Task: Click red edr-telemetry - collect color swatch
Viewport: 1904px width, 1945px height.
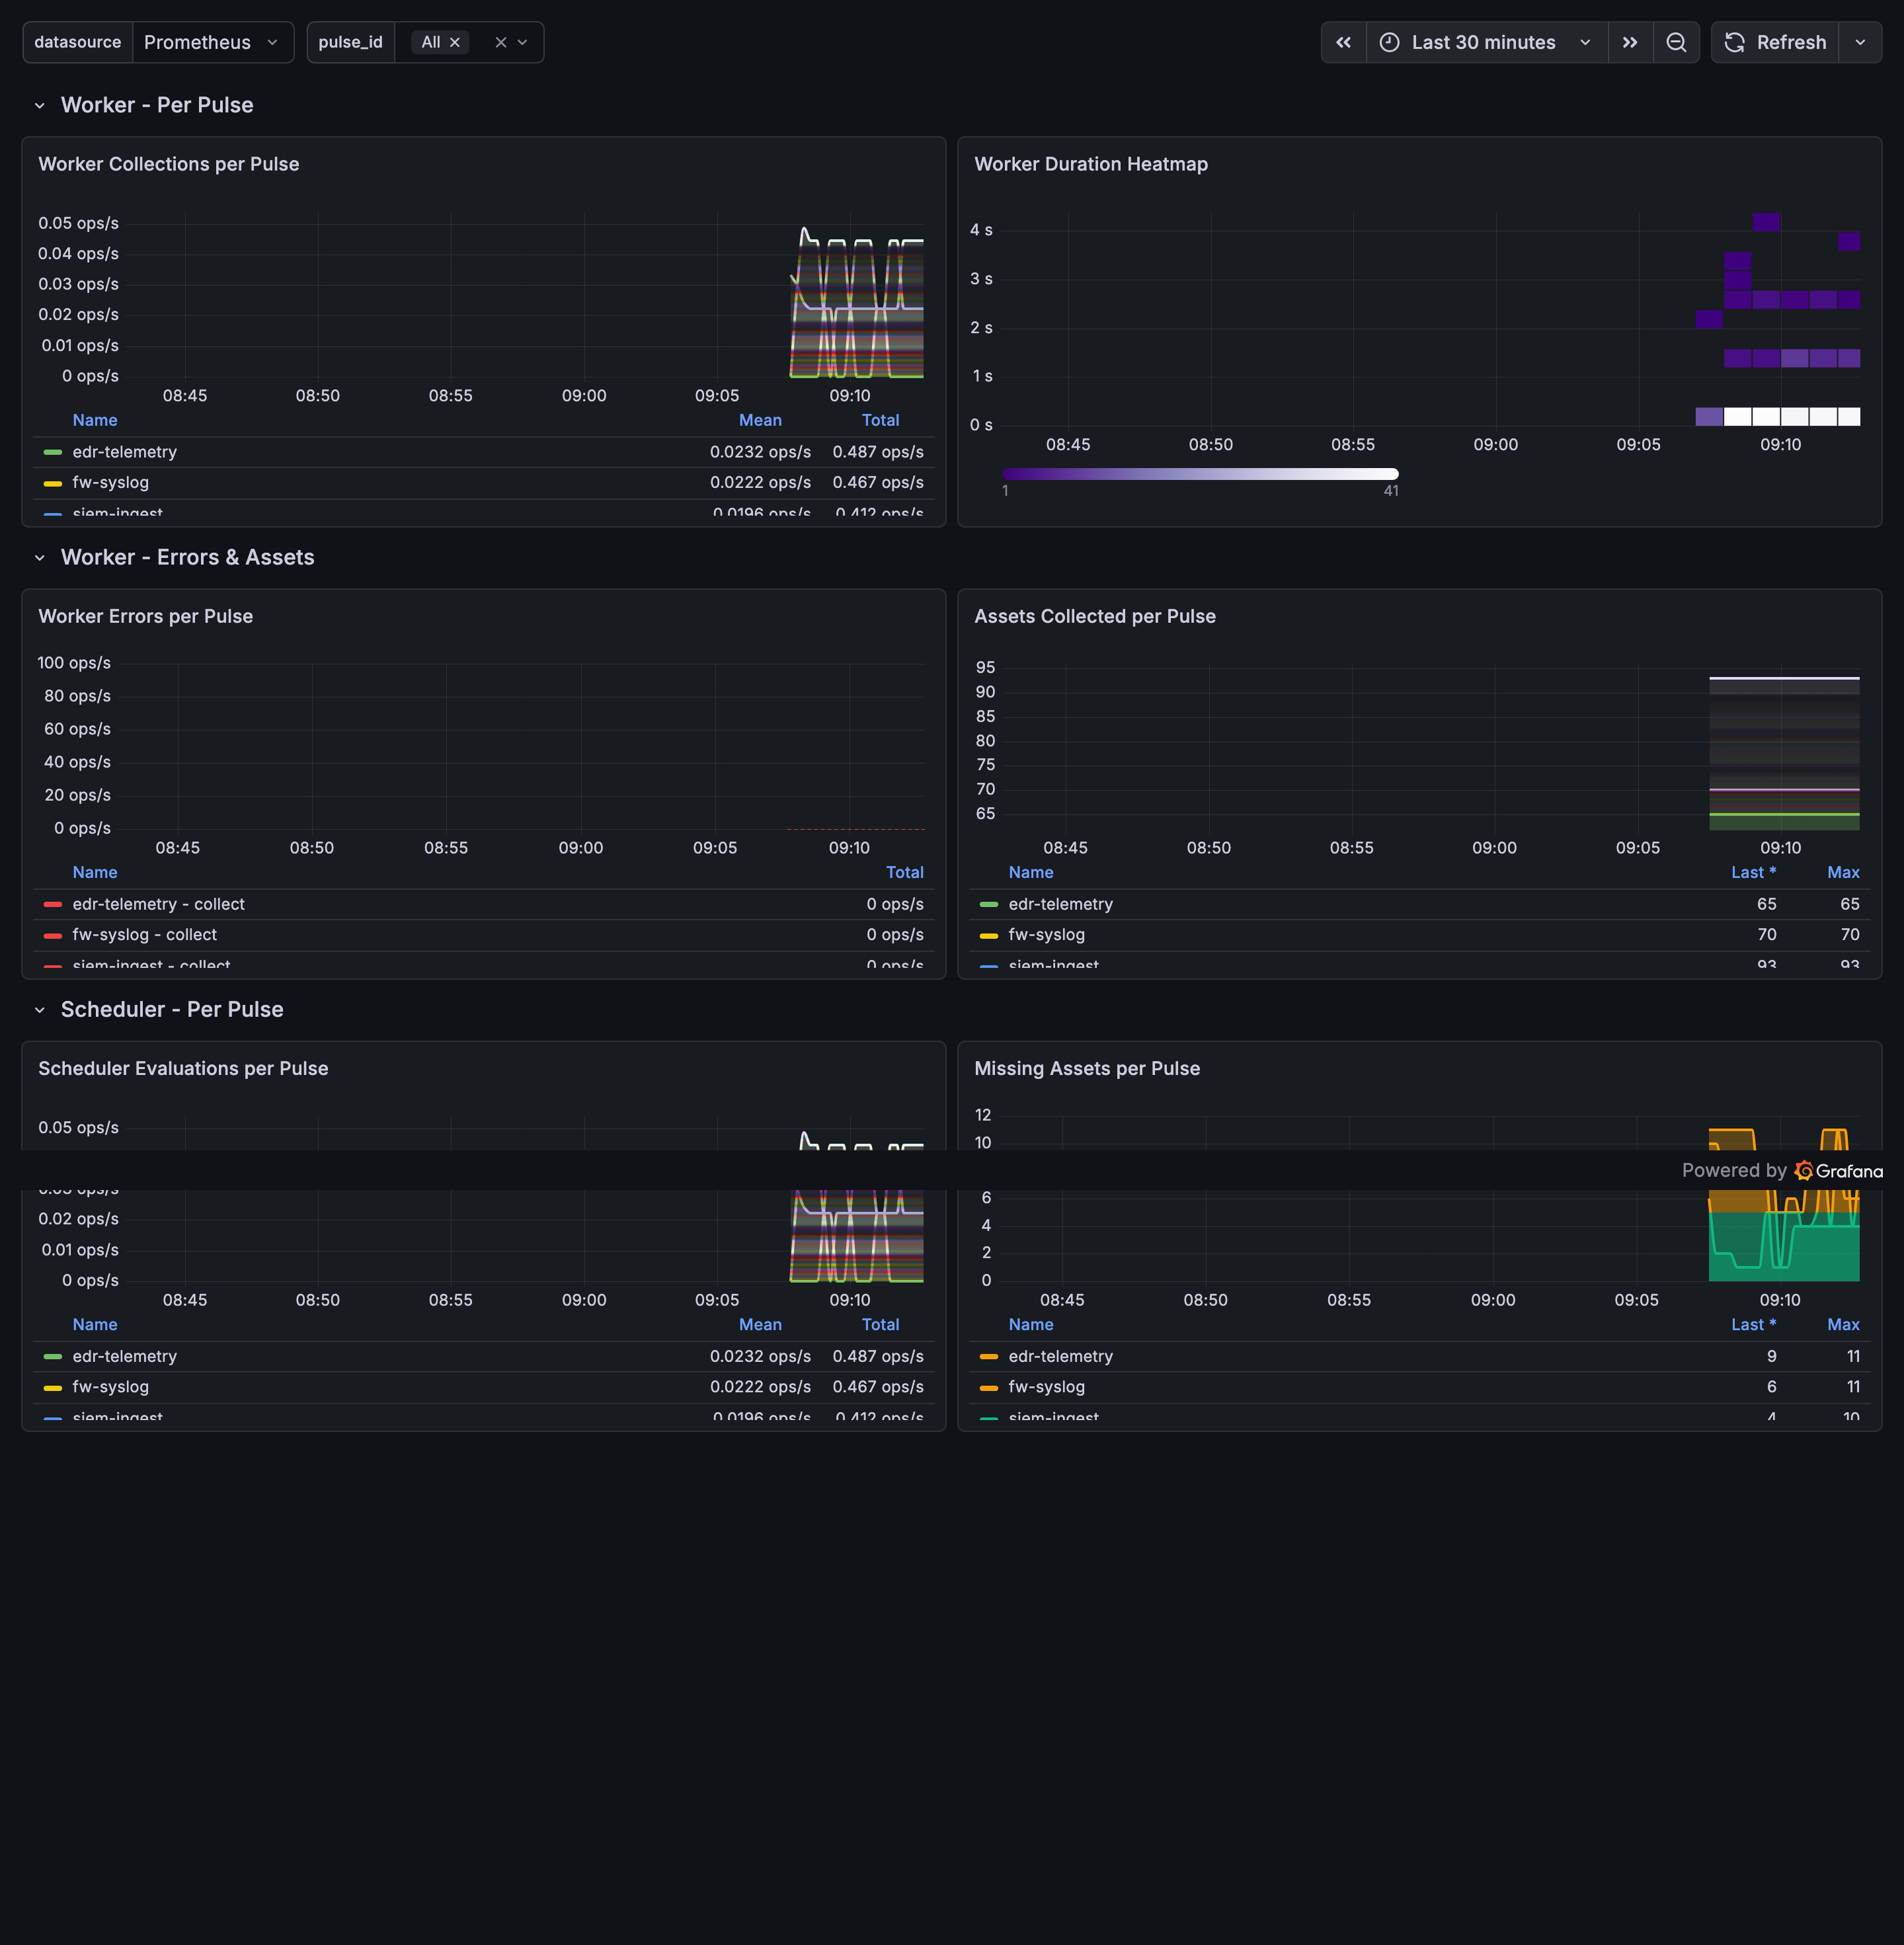Action: [53, 904]
